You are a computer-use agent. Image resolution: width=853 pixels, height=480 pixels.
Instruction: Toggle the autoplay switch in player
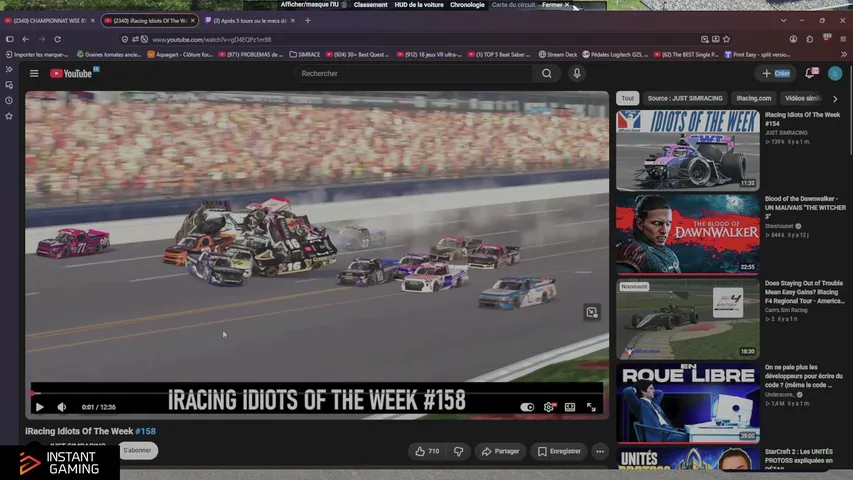coord(527,407)
